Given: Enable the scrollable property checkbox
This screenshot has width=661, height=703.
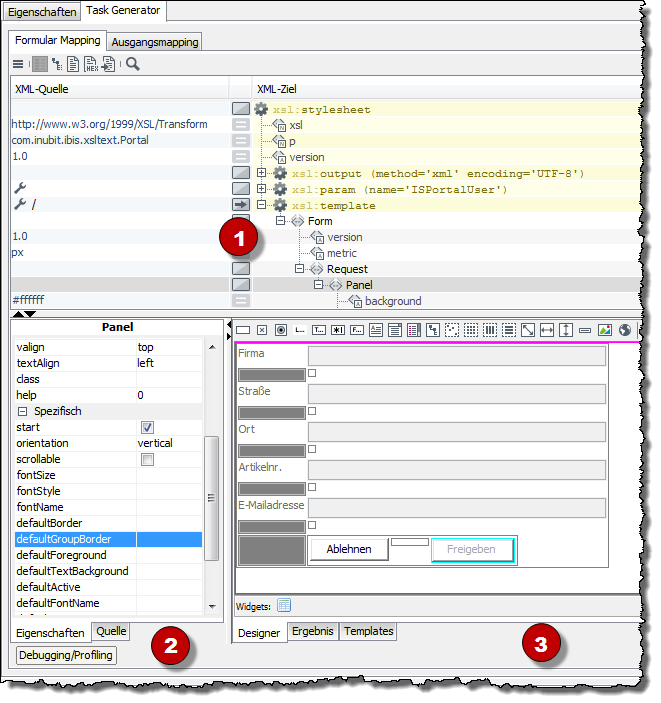Looking at the screenshot, I should [x=147, y=459].
